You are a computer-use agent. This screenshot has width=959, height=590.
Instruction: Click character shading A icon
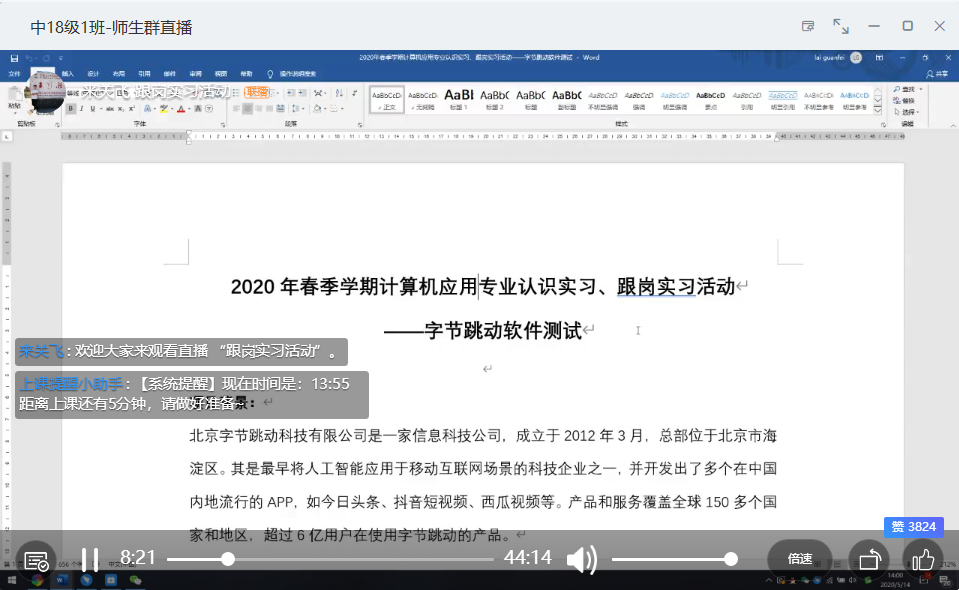click(x=198, y=109)
